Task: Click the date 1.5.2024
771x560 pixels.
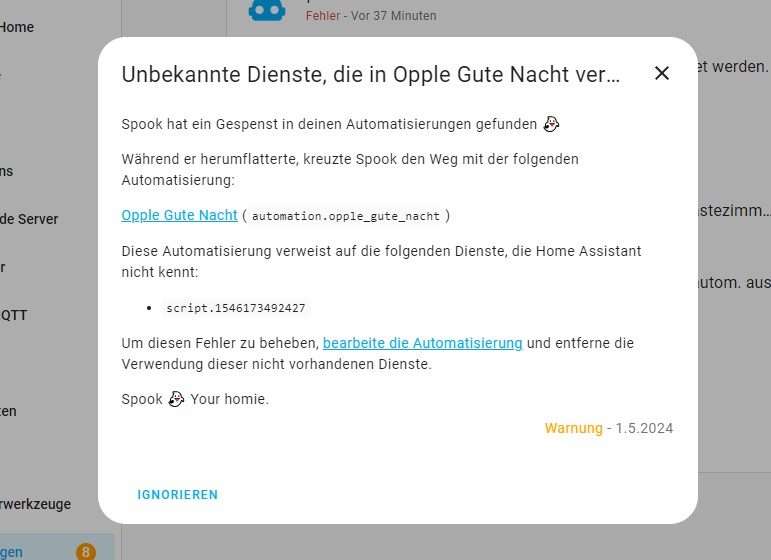Action: point(644,428)
